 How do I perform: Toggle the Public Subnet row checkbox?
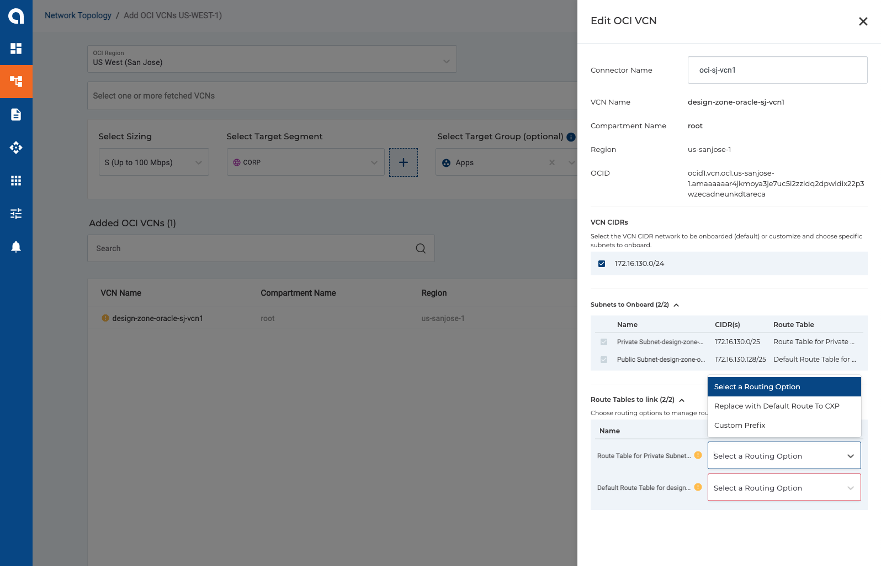(x=603, y=359)
